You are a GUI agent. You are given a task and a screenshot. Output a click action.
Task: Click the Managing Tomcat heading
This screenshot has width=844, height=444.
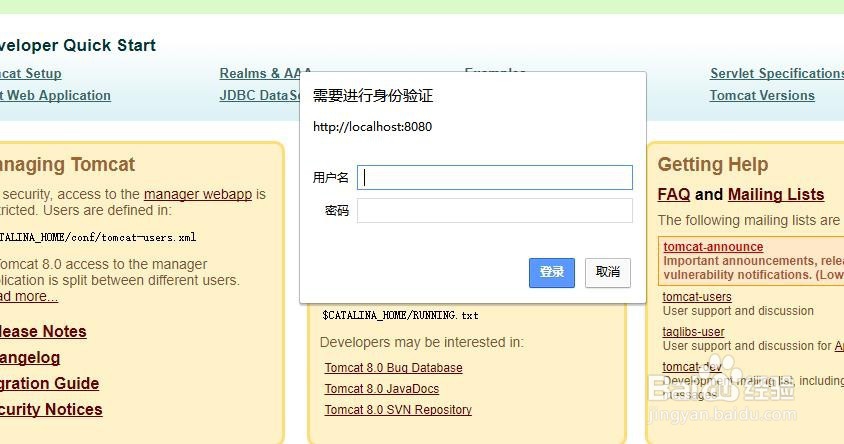(67, 165)
